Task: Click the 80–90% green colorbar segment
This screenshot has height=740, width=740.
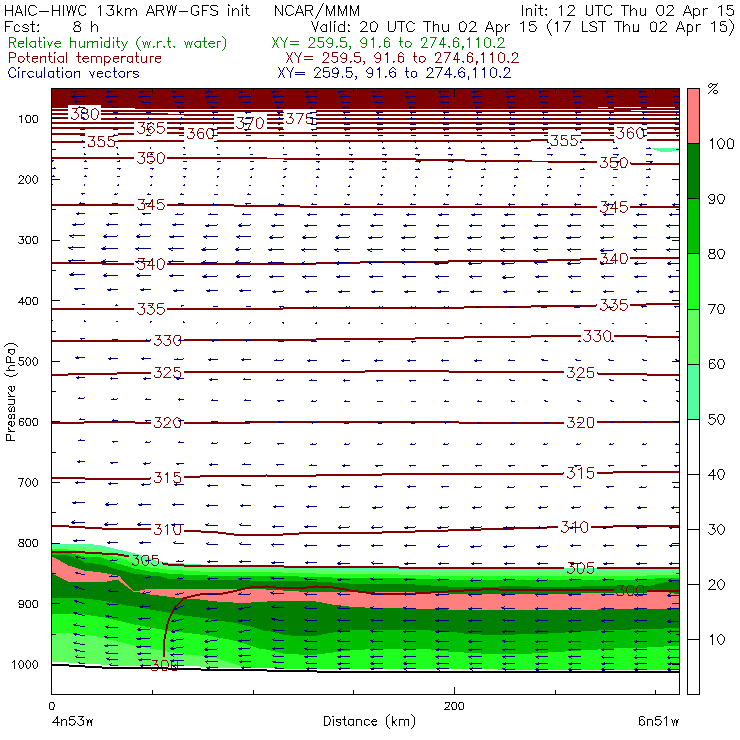Action: point(693,226)
